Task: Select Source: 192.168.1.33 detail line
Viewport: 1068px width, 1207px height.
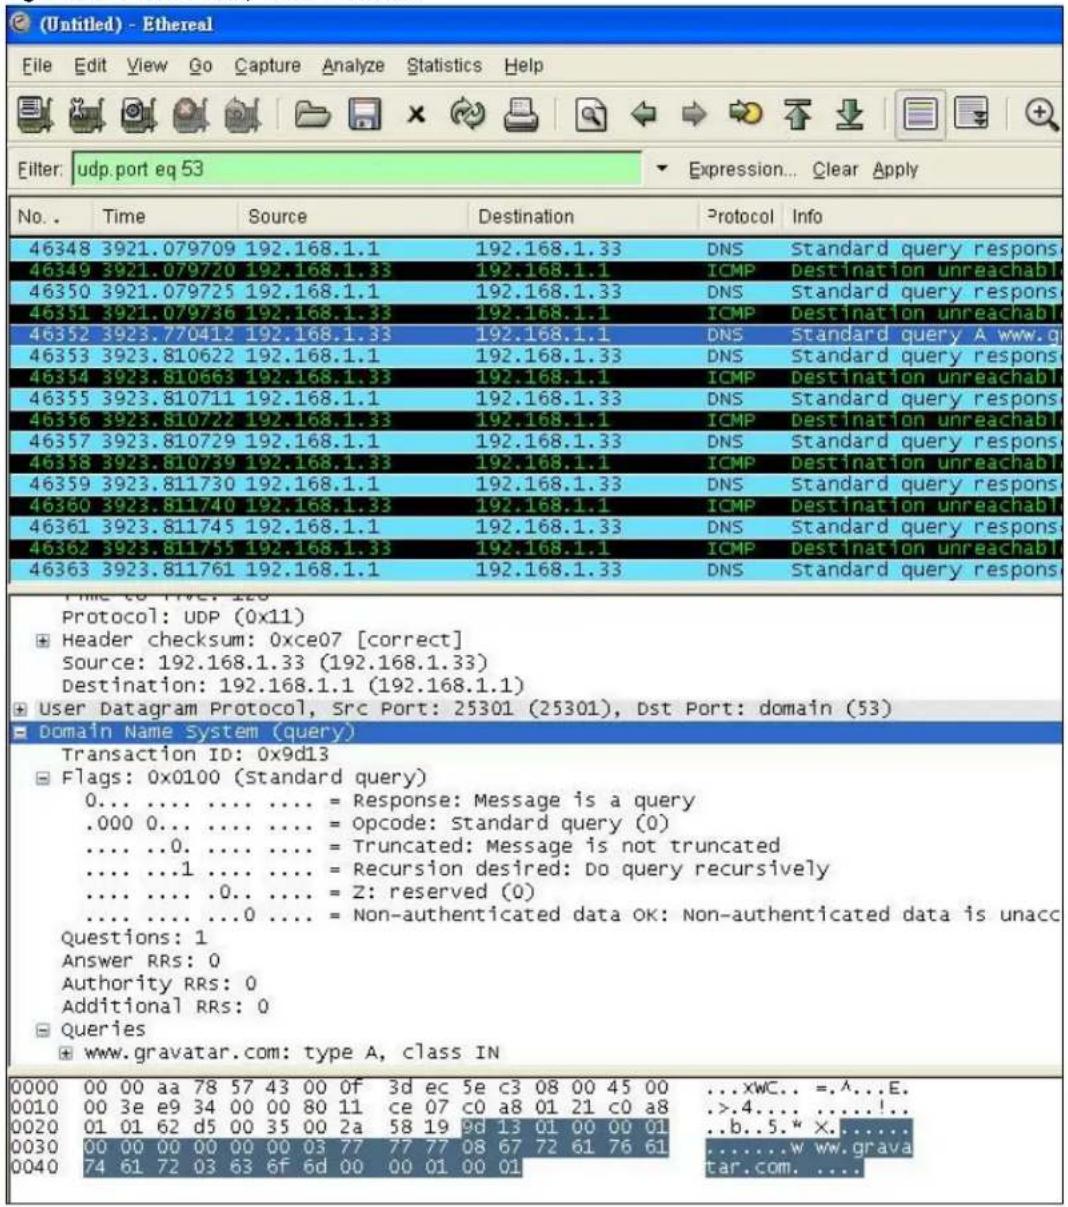Action: tap(274, 662)
